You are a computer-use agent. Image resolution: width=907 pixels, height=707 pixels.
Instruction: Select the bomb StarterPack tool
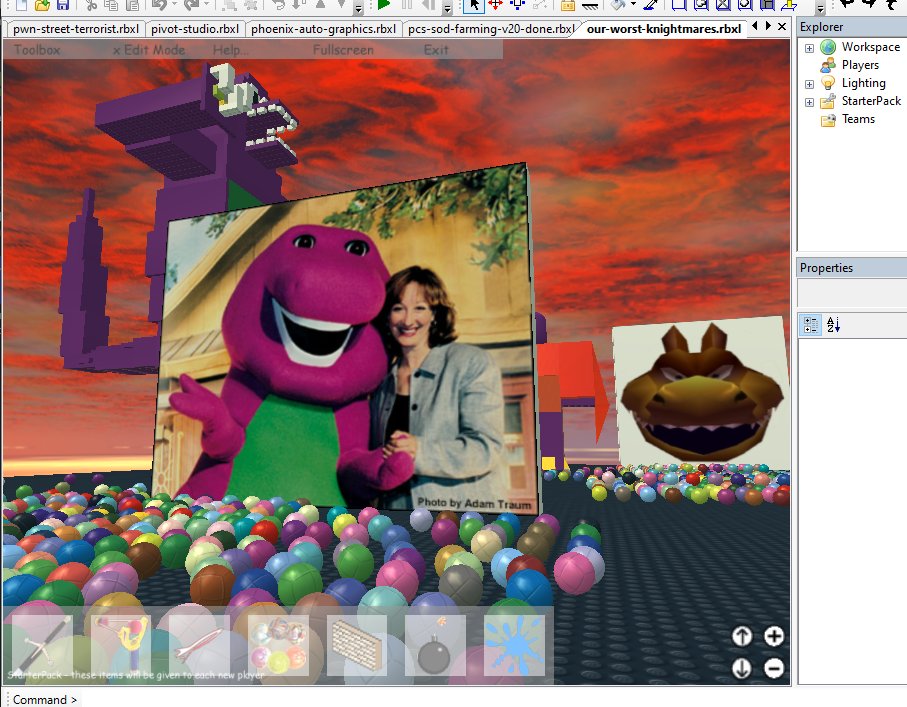pyautogui.click(x=435, y=645)
